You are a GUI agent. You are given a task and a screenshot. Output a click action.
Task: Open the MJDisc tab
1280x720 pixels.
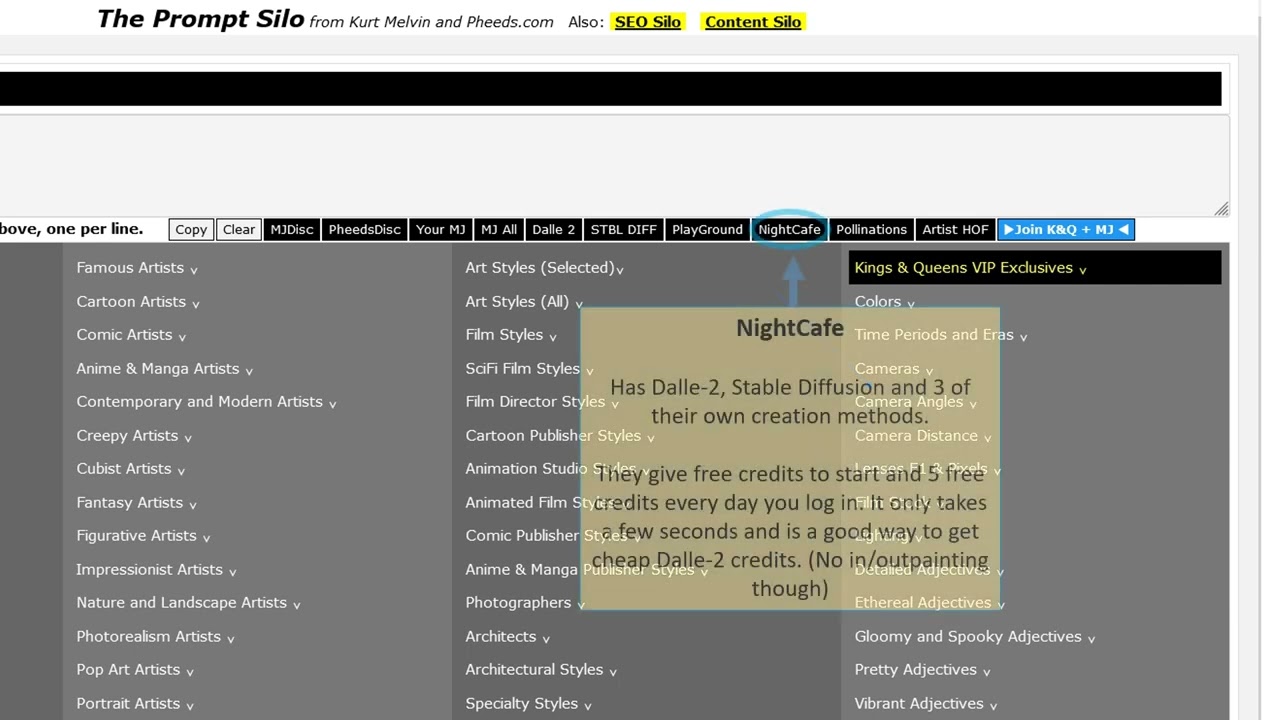(292, 230)
